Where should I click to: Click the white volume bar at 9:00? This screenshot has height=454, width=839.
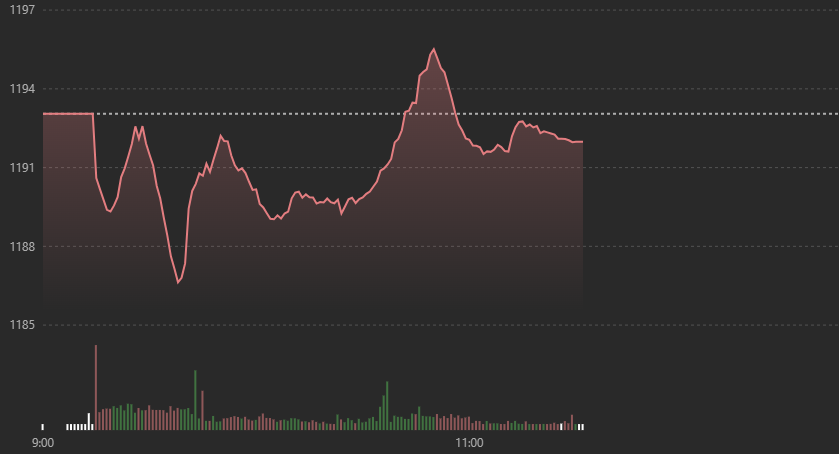tap(43, 427)
